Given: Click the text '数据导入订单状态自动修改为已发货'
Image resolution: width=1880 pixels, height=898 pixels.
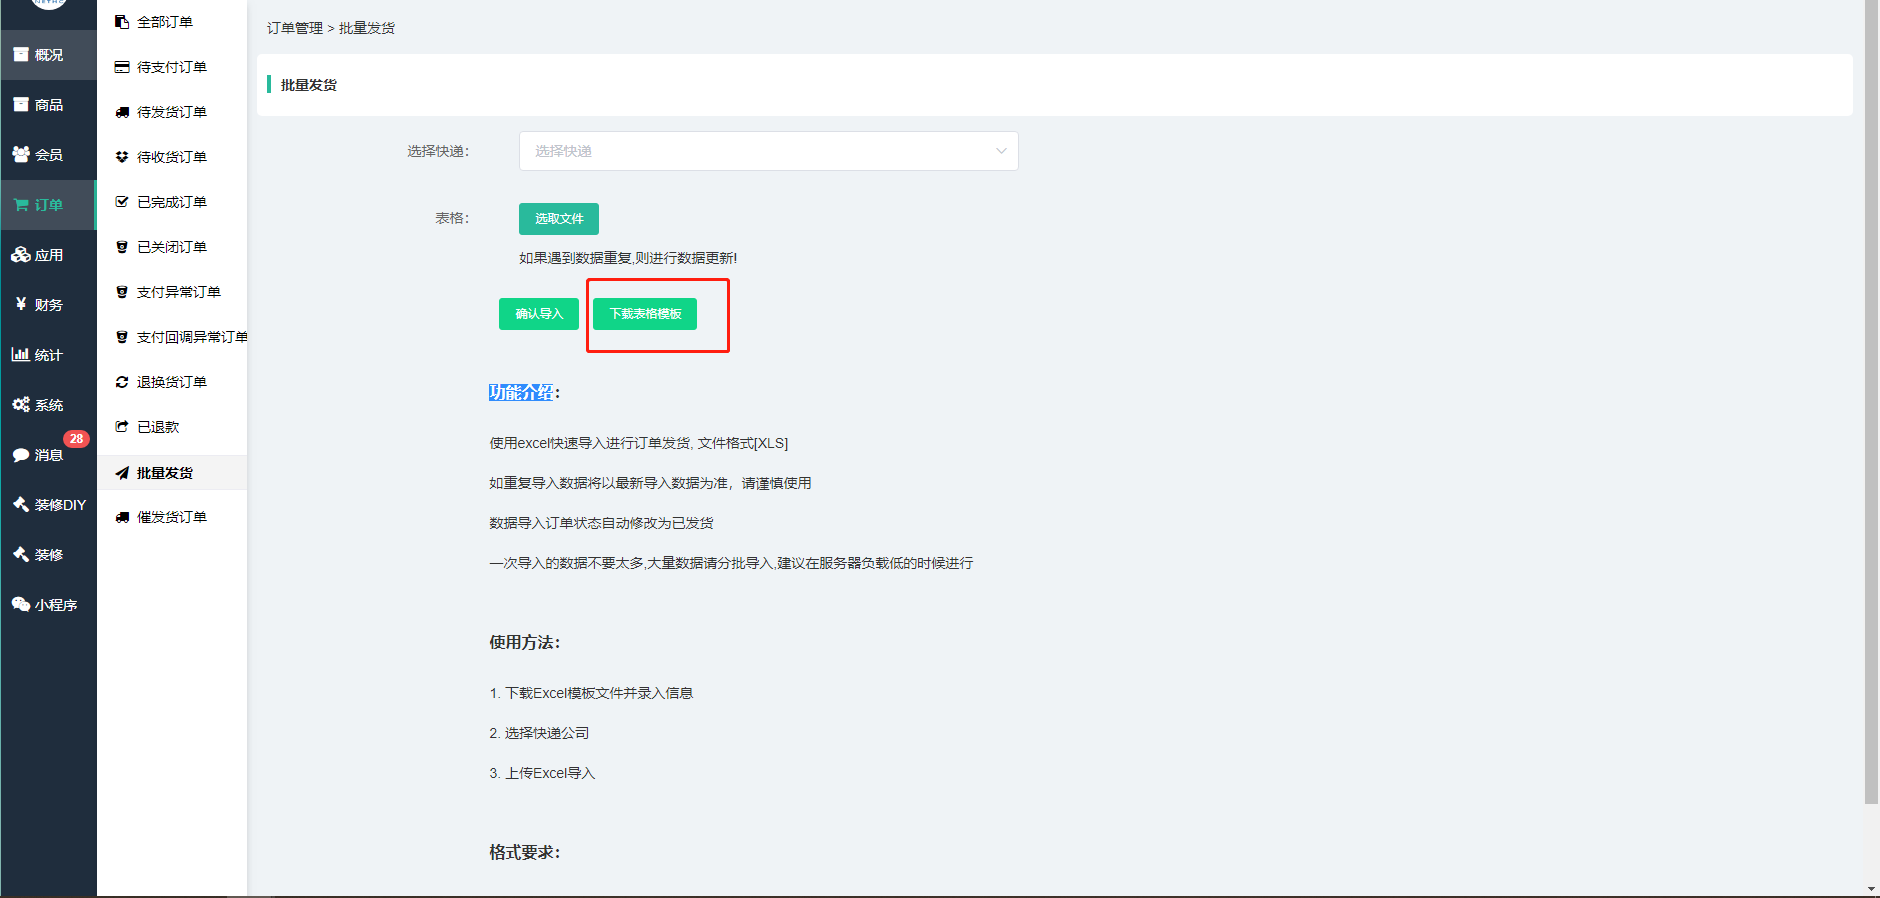Looking at the screenshot, I should pyautogui.click(x=601, y=523).
